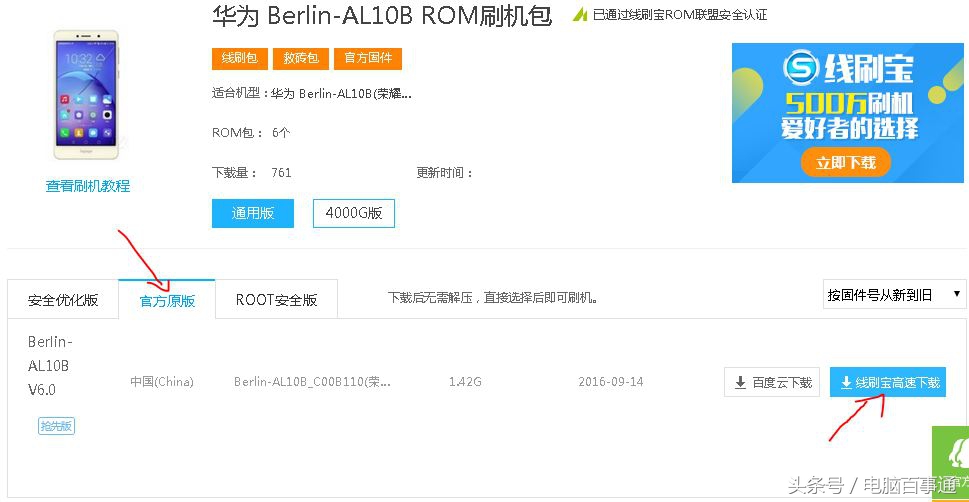This screenshot has height=502, width=969.
Task: Click the green floating widget at right edge
Action: pos(950,464)
